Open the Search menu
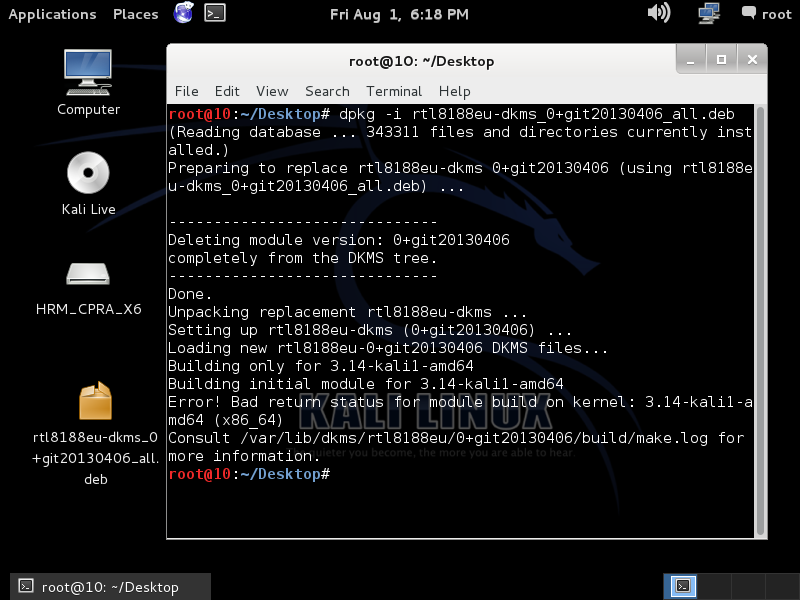The height and width of the screenshot is (600, 800). coord(327,91)
